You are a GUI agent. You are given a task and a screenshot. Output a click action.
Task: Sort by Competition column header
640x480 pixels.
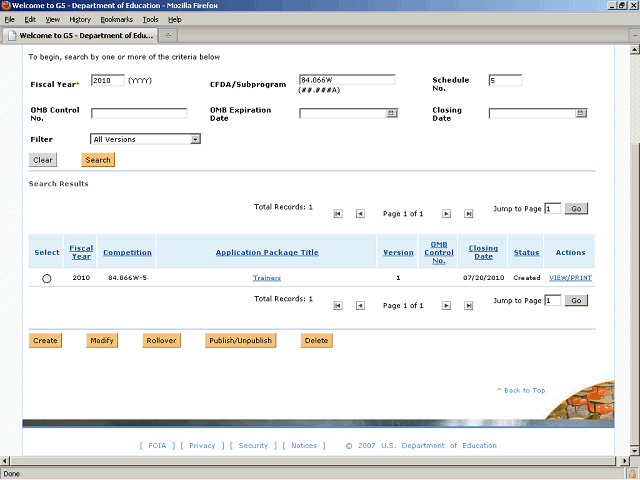127,253
